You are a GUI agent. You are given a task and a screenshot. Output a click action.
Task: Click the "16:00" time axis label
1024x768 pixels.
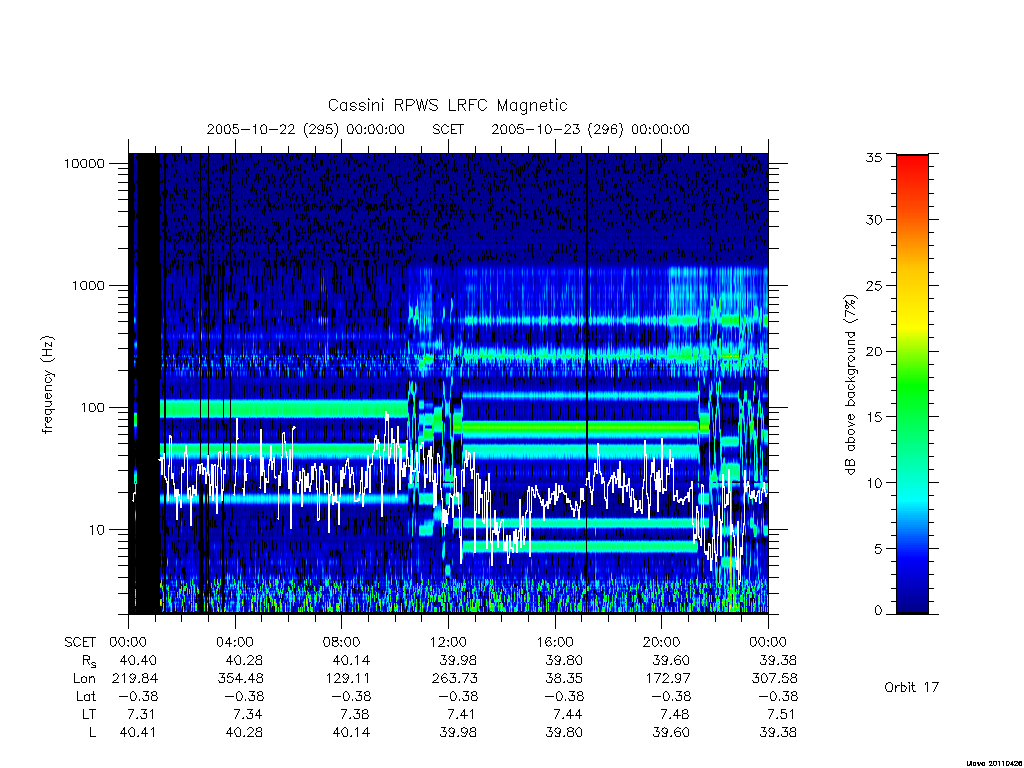(555, 642)
